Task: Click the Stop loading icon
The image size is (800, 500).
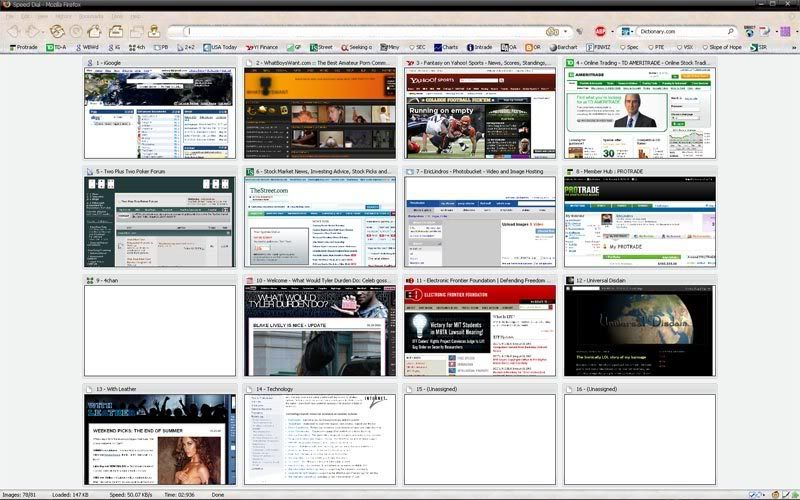Action: click(77, 31)
